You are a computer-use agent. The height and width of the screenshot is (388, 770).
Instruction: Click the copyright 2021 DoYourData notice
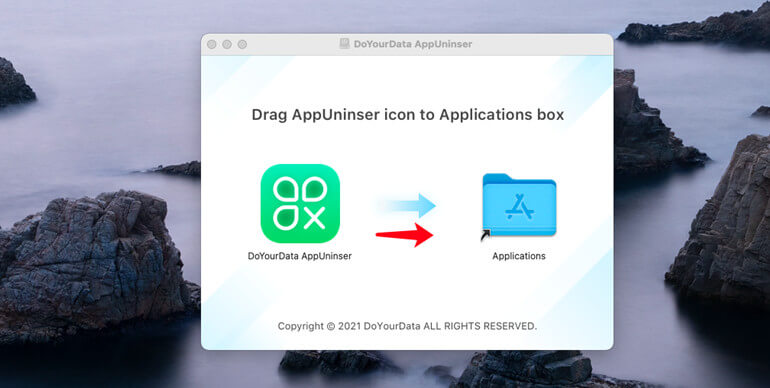tap(407, 326)
